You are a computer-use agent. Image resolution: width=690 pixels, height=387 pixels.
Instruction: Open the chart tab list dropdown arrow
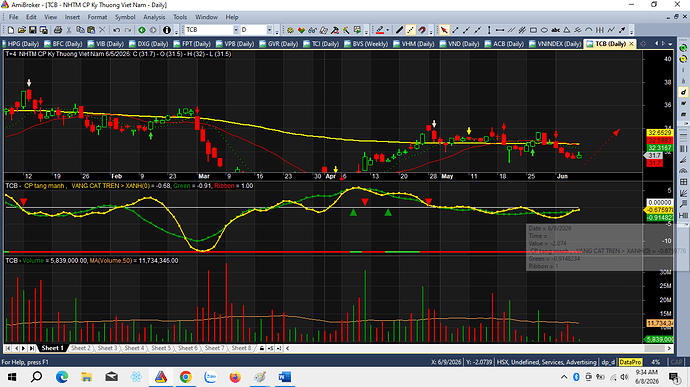click(x=671, y=44)
